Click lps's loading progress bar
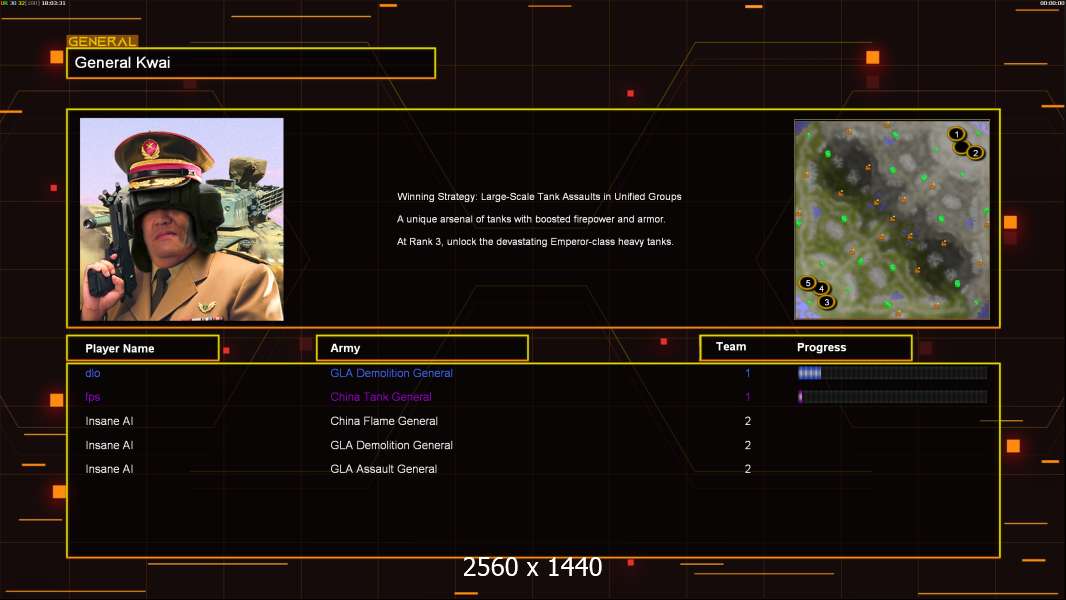Viewport: 1066px width, 600px height. [893, 397]
